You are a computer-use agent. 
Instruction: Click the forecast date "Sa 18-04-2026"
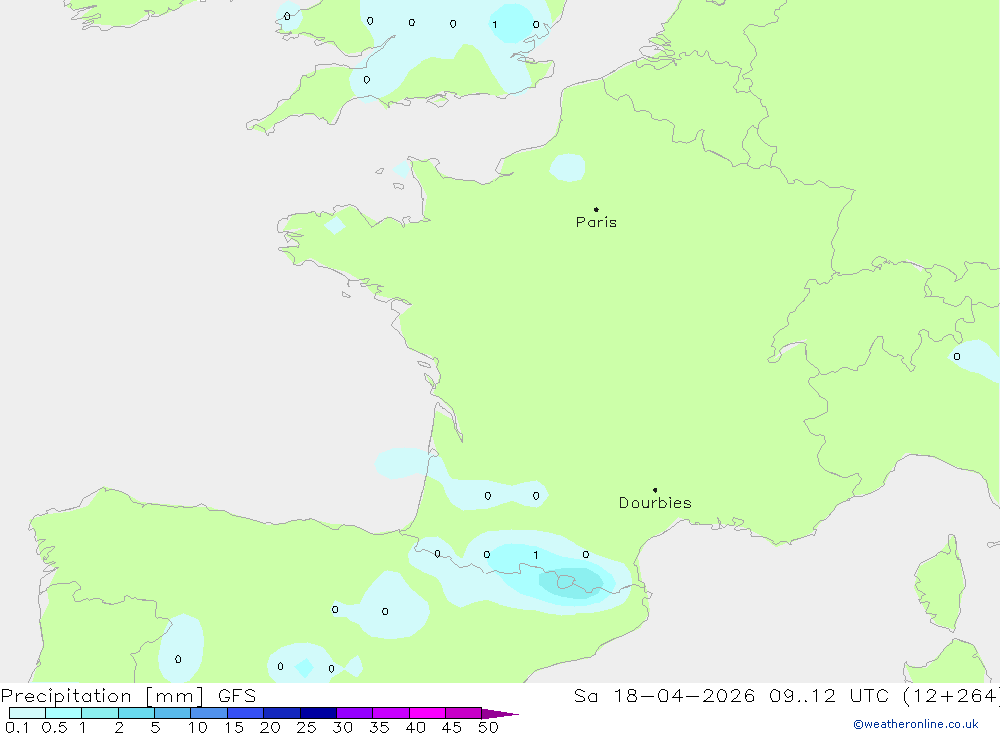point(665,696)
